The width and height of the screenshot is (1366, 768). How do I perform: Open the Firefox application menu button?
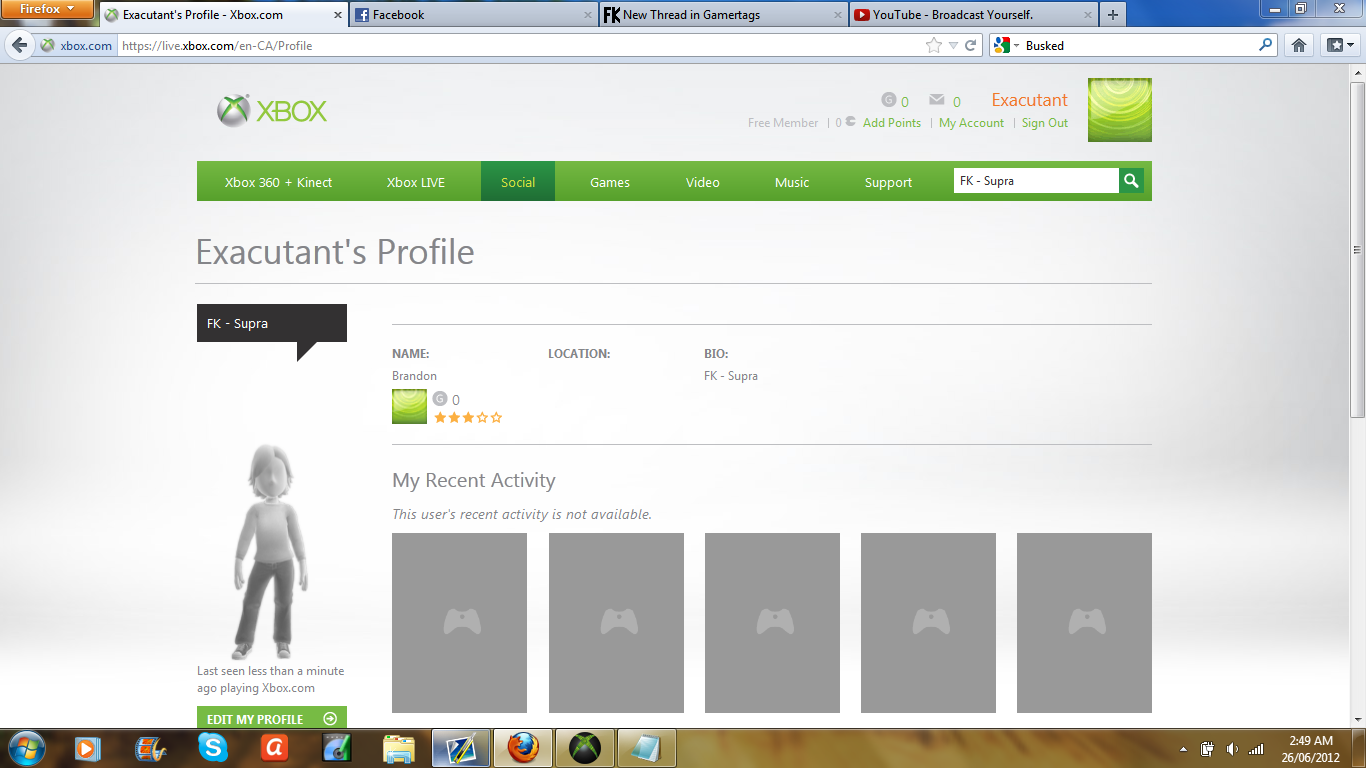click(47, 10)
